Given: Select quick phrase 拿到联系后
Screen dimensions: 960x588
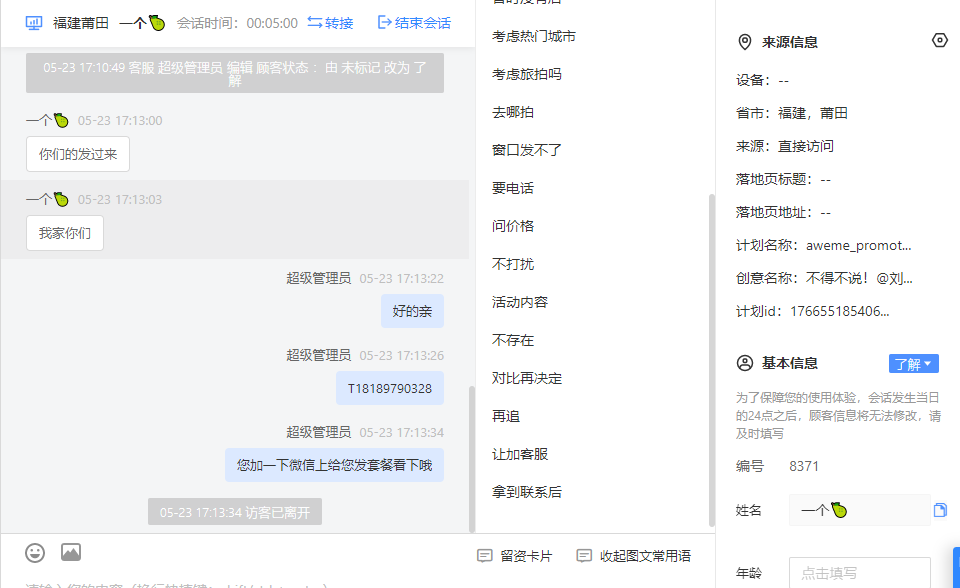Looking at the screenshot, I should [527, 492].
